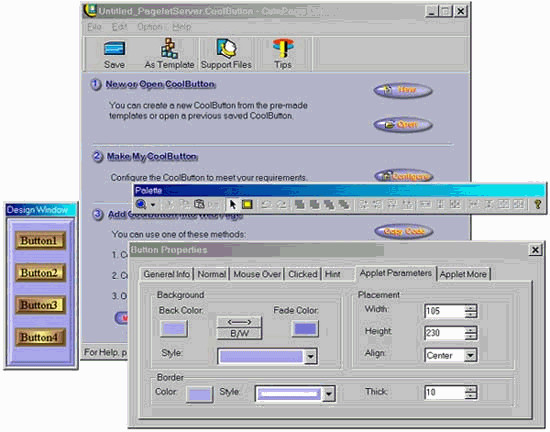
Task: Open the Help menu
Action: [x=182, y=27]
